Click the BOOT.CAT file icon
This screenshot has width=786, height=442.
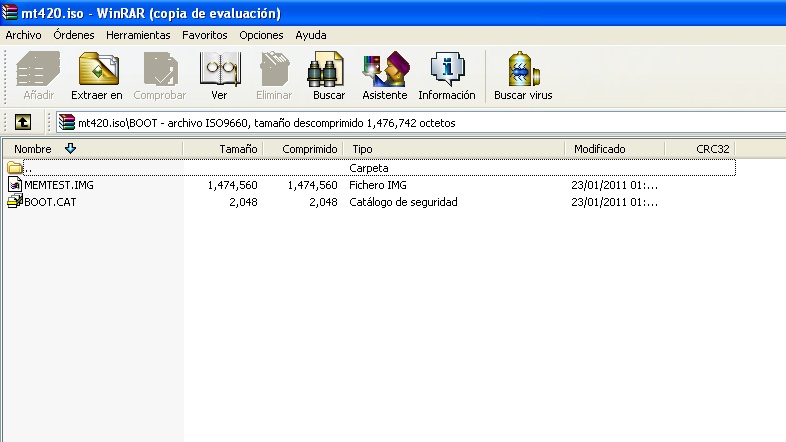point(15,202)
